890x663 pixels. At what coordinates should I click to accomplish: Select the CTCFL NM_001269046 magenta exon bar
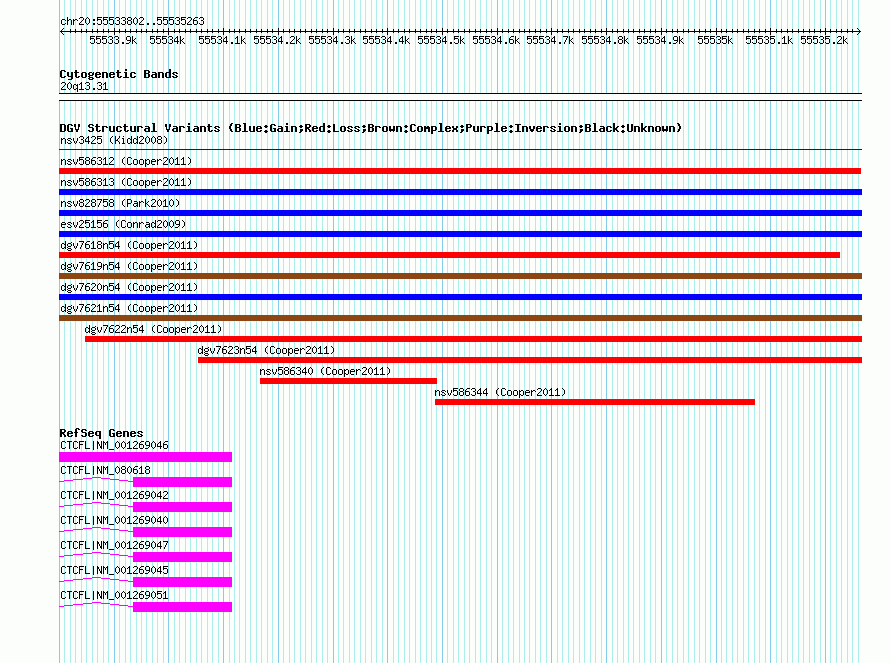click(x=145, y=457)
